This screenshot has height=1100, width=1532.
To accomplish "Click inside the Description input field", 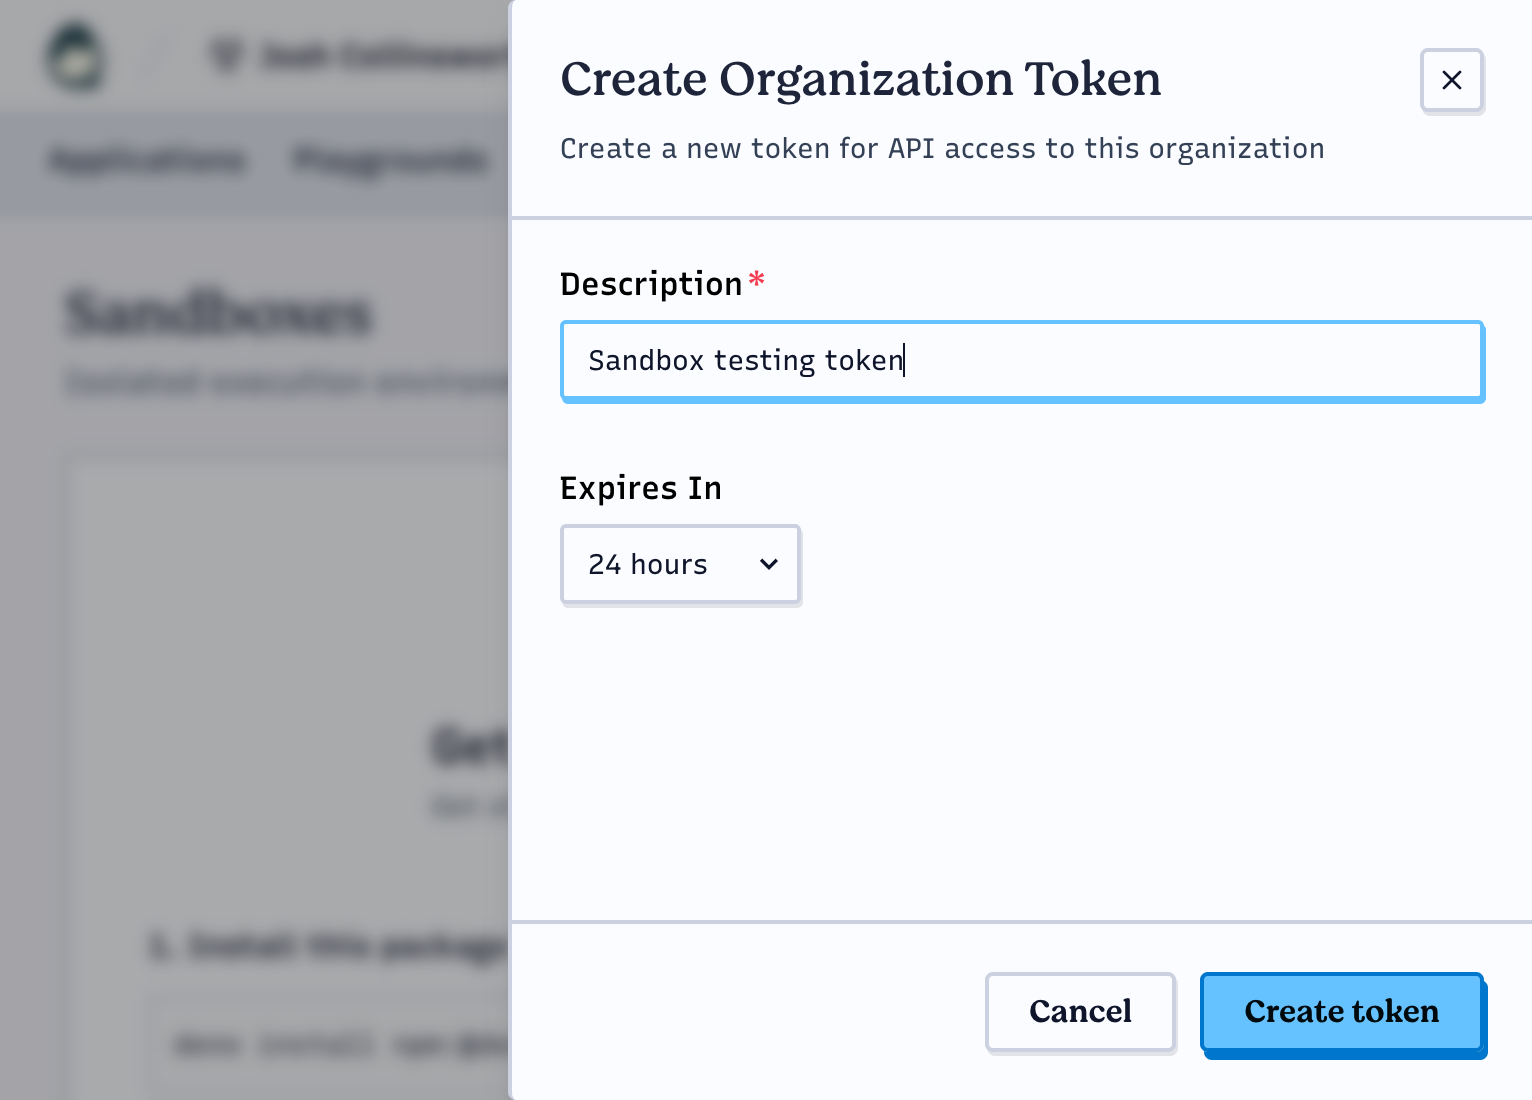I will pos(1020,361).
